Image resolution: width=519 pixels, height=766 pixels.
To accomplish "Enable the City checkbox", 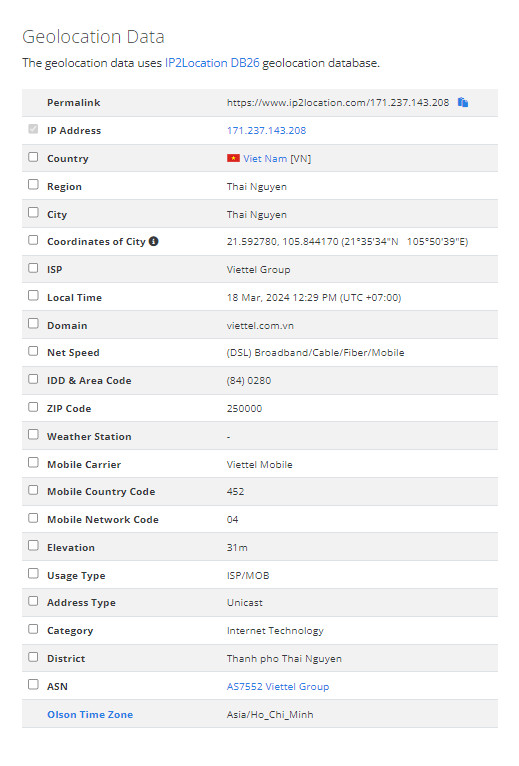I will [x=33, y=213].
